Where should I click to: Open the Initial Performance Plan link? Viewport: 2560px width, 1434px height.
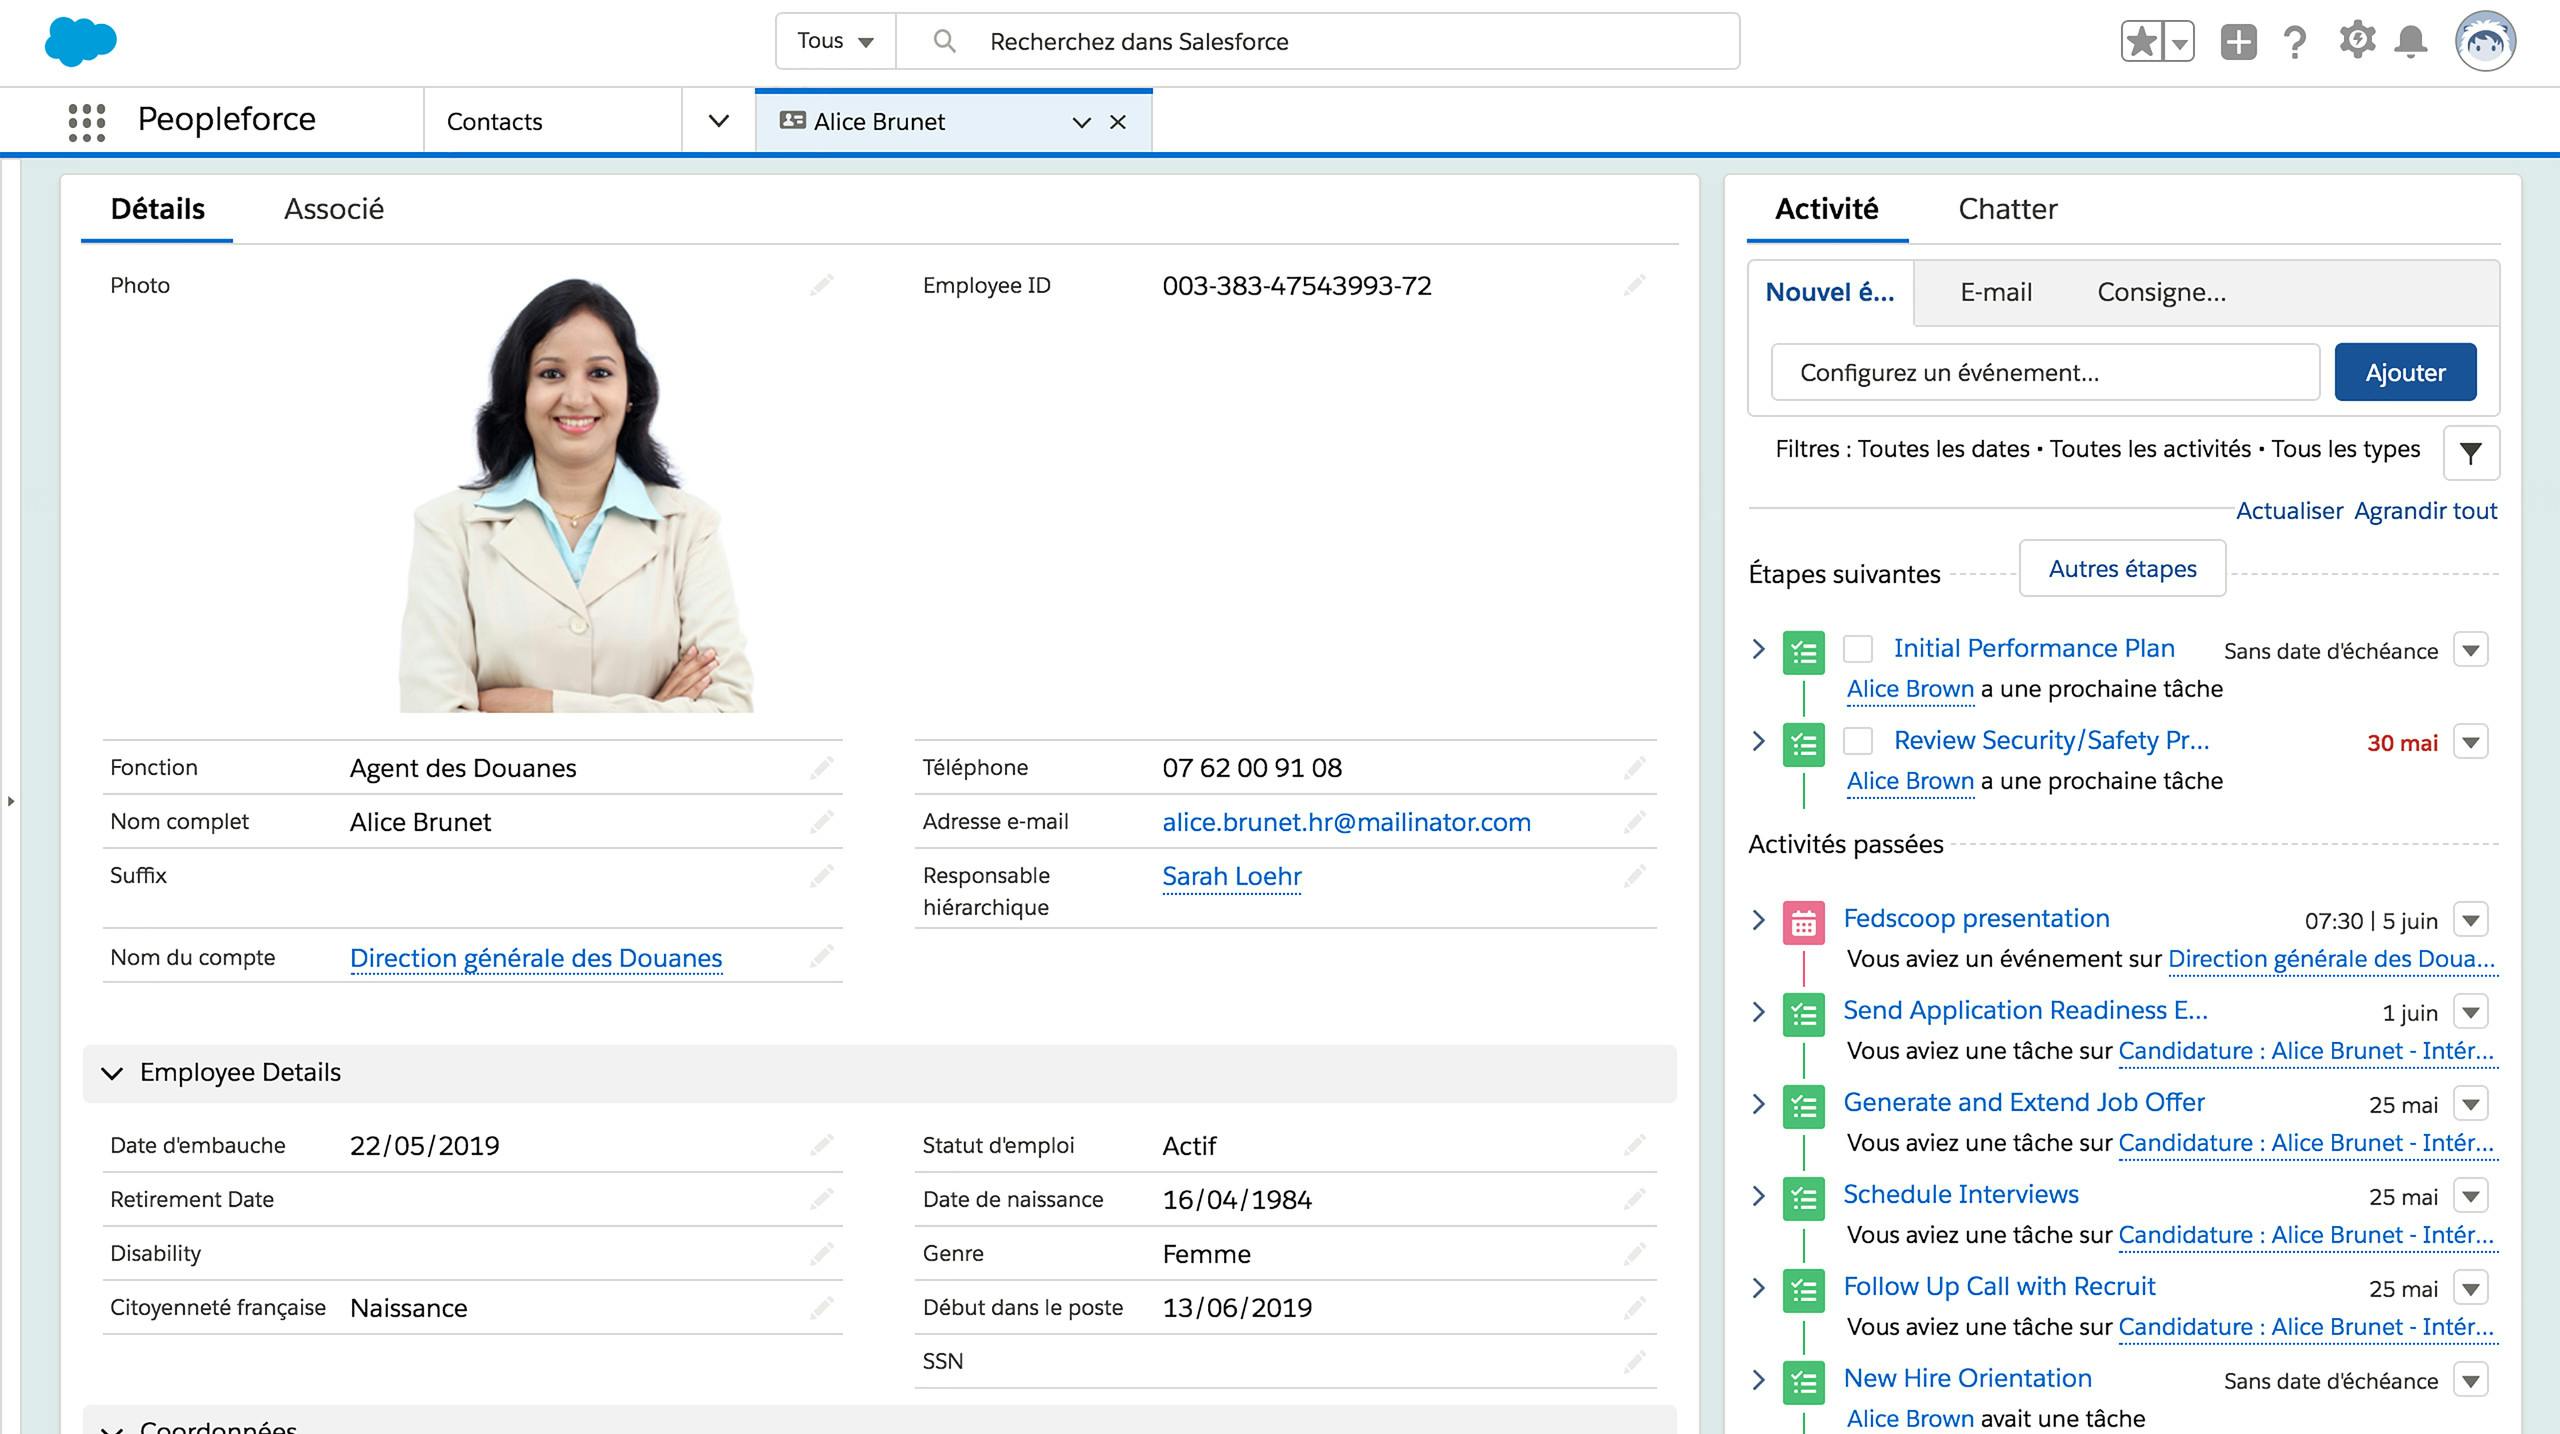[x=2034, y=648]
